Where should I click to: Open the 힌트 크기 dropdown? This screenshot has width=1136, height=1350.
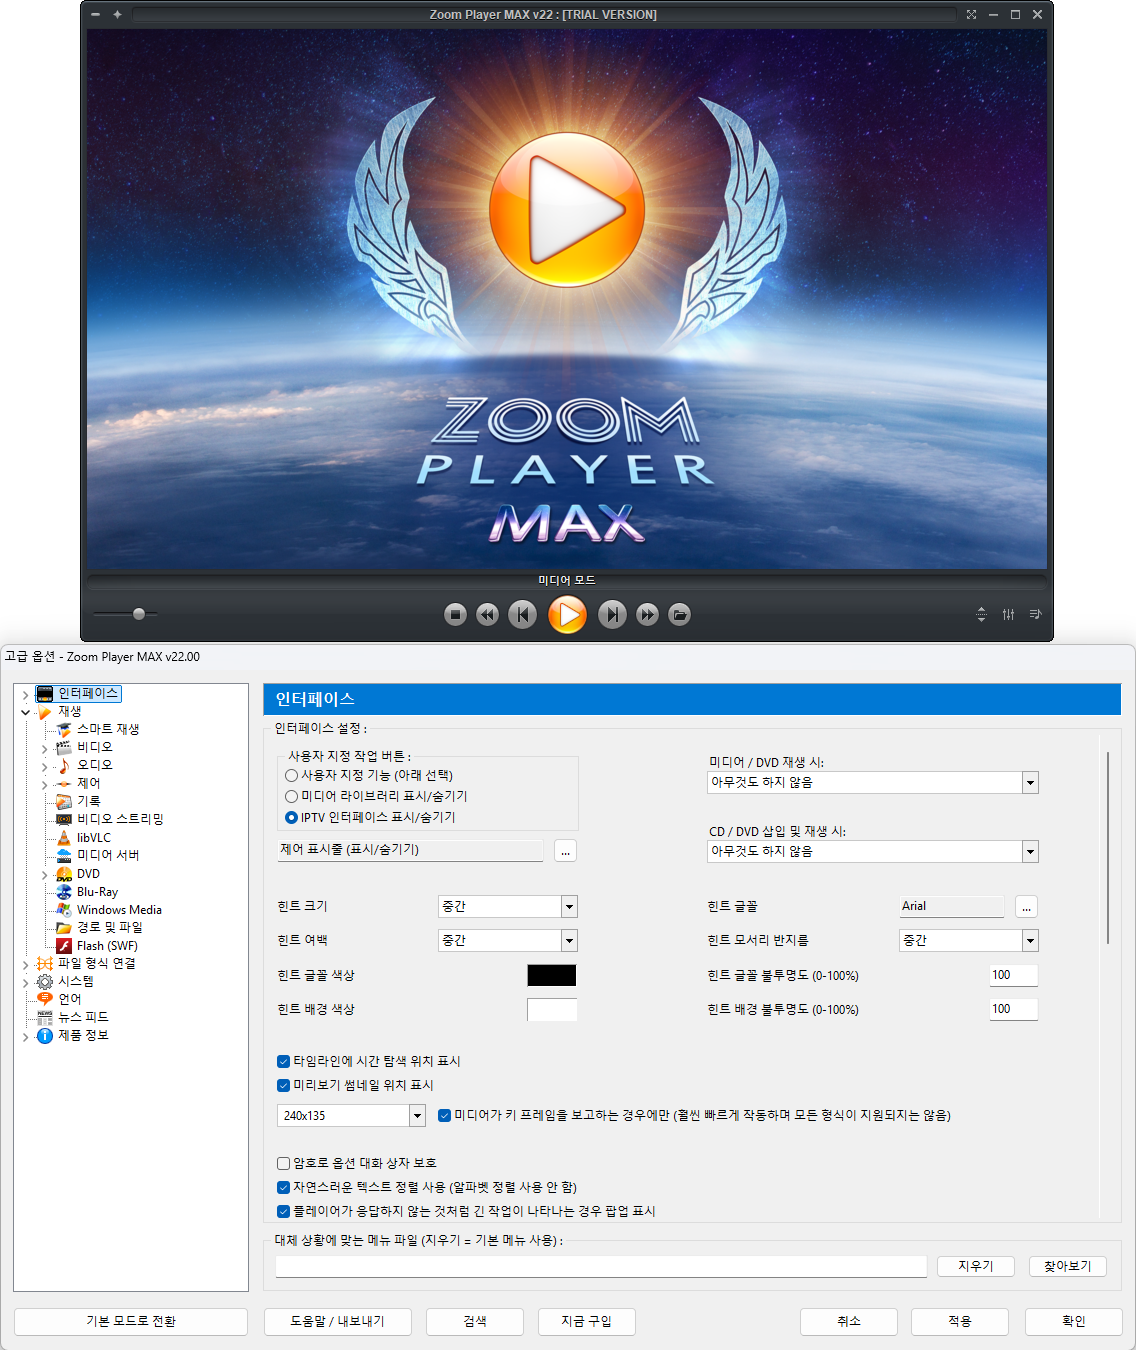569,907
